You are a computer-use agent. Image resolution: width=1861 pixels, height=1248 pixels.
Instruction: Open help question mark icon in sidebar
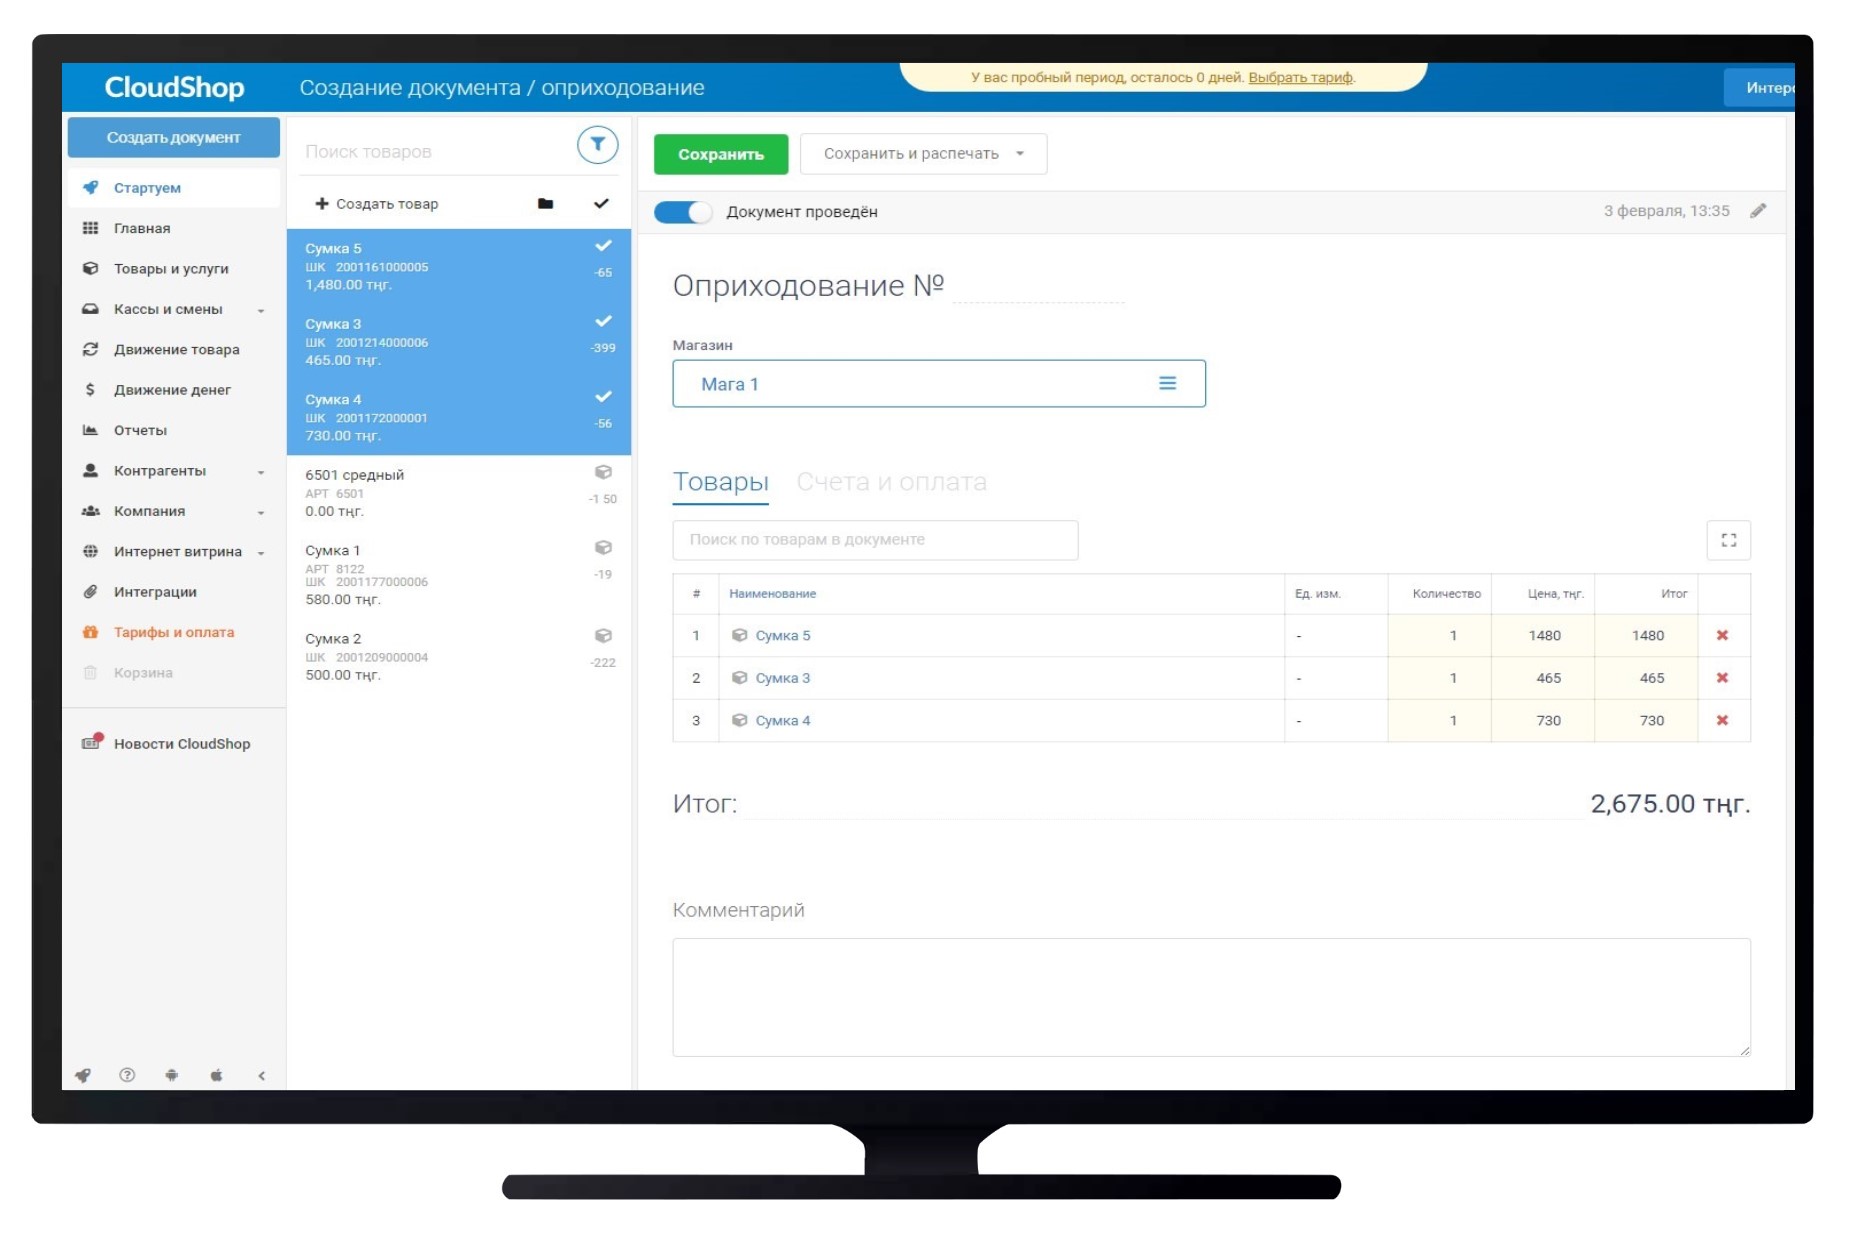tap(127, 1075)
